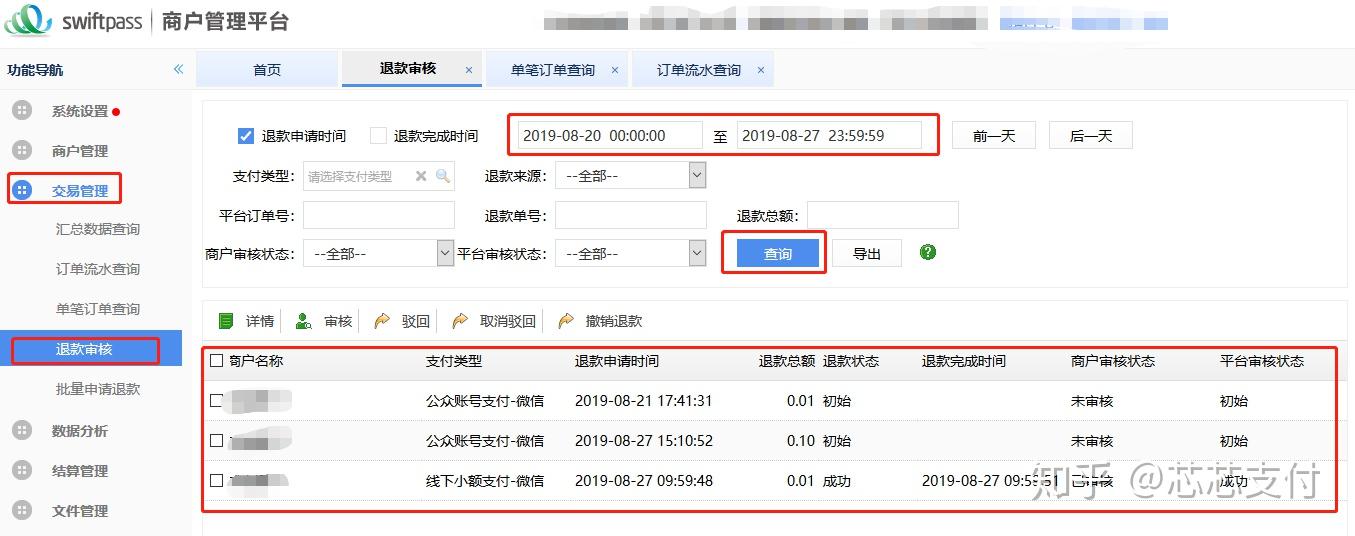
Task: Click the blue 交易管理 grid icon
Action: (22, 190)
